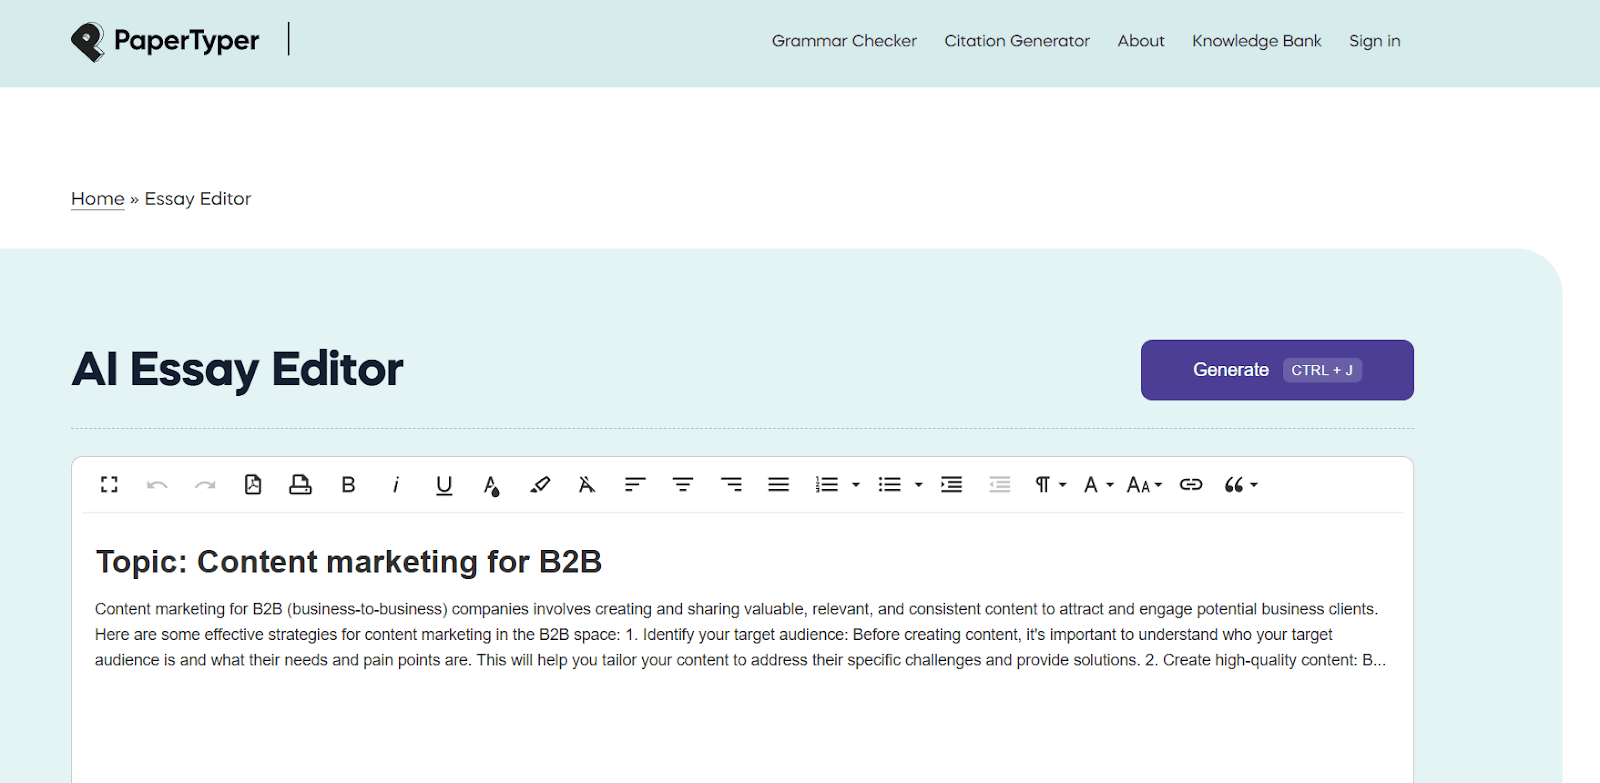Open Citation Generator page
This screenshot has height=783, width=1600.
1017,41
